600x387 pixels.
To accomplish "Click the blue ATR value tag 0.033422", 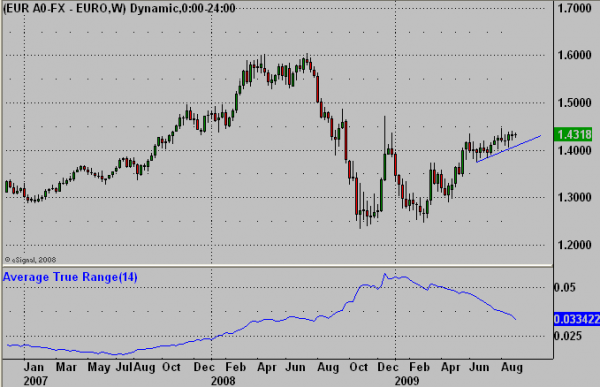I will click(577, 319).
